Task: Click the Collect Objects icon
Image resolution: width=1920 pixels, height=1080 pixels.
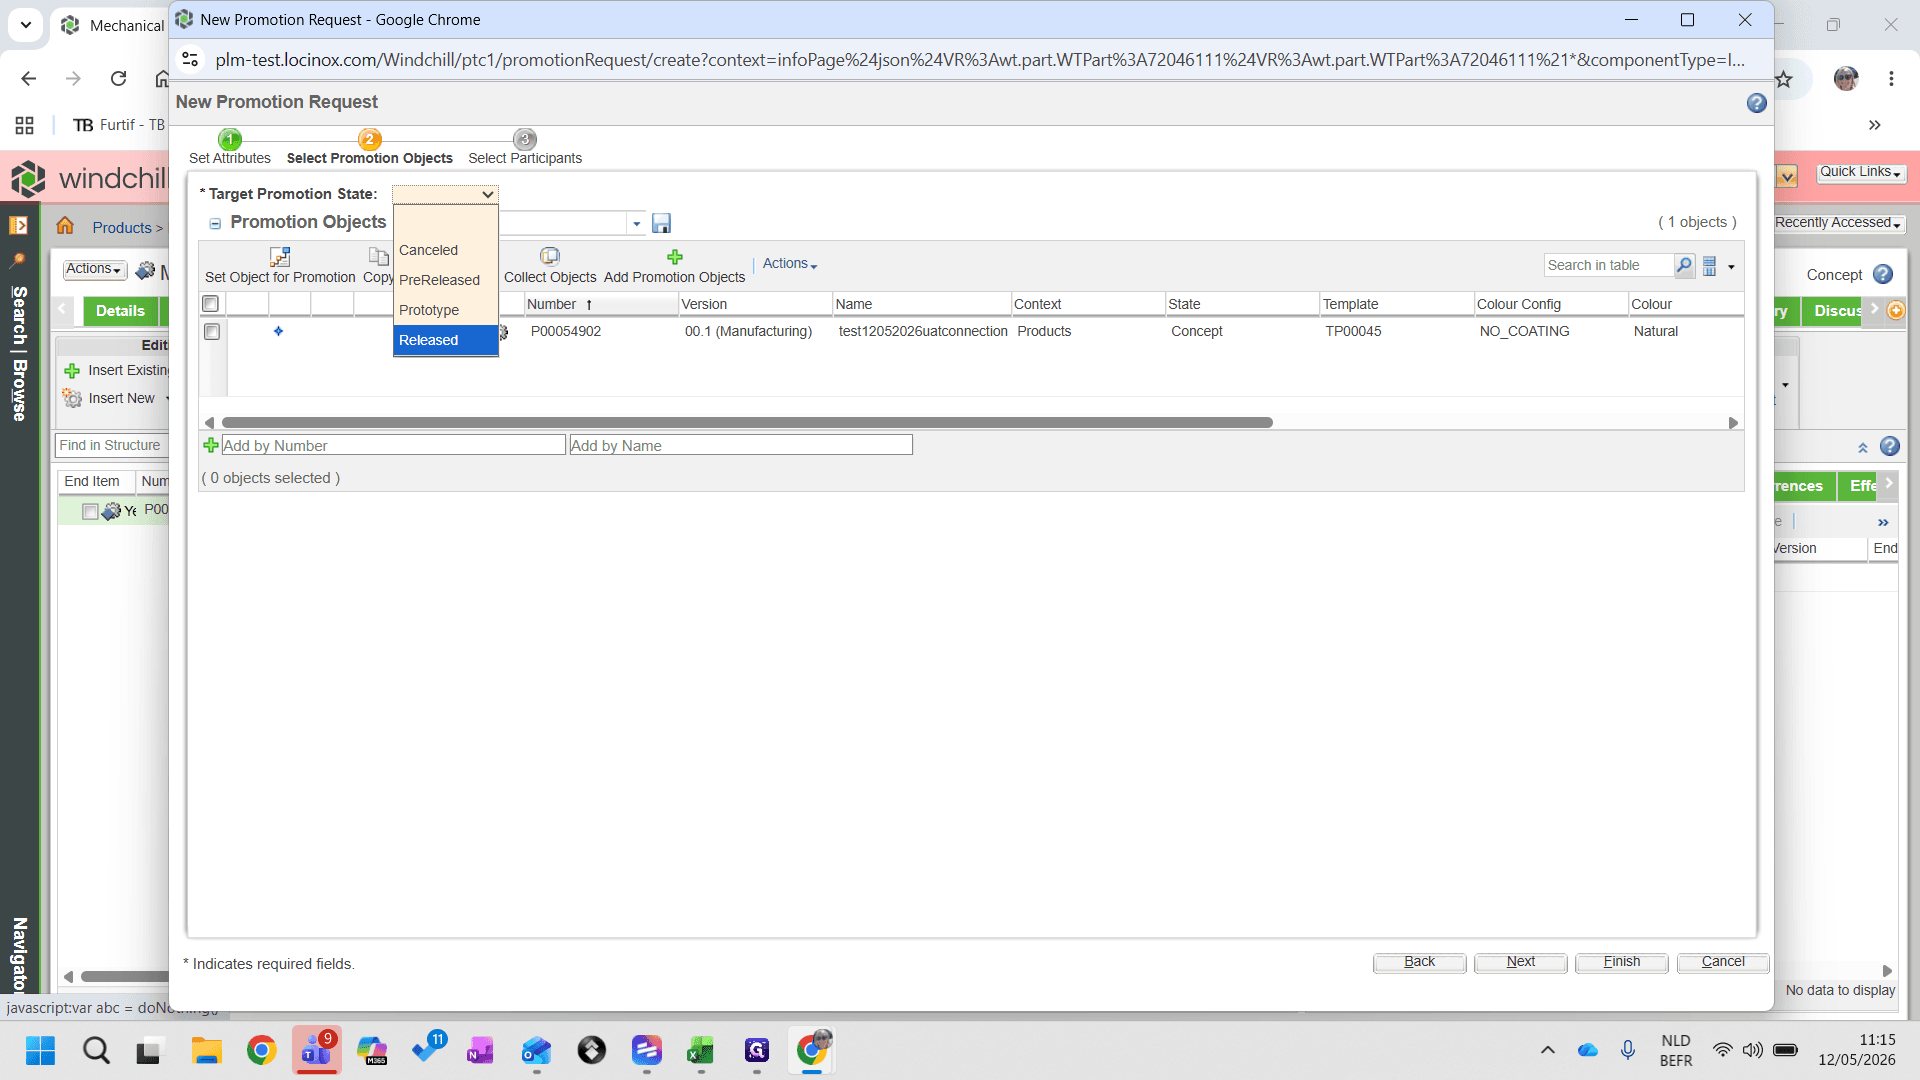Action: point(549,256)
